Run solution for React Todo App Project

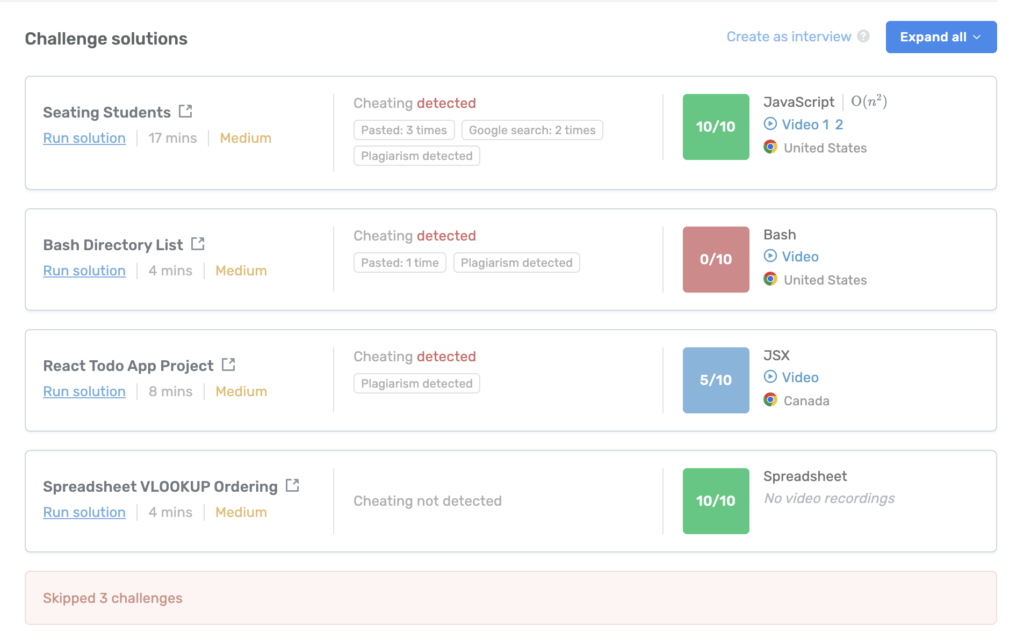point(84,391)
